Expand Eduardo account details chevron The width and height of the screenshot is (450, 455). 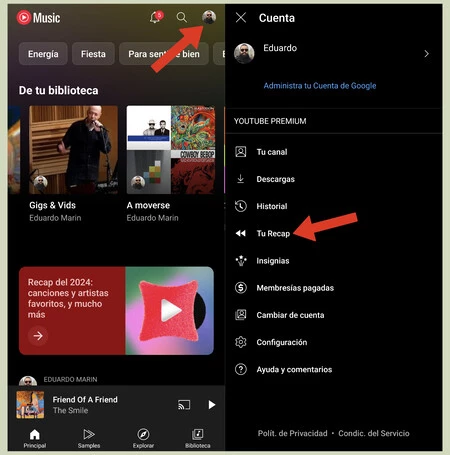[427, 54]
